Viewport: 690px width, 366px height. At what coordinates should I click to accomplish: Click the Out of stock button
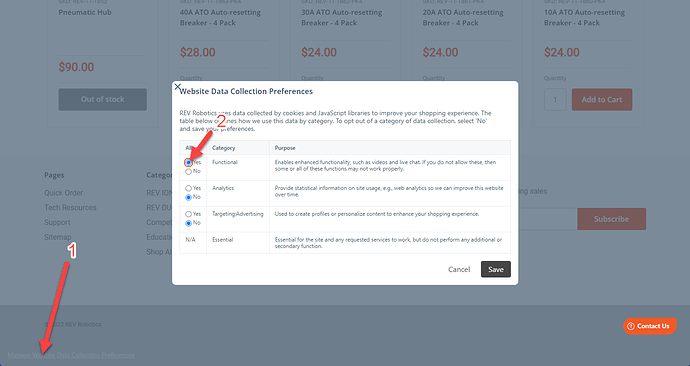[103, 99]
